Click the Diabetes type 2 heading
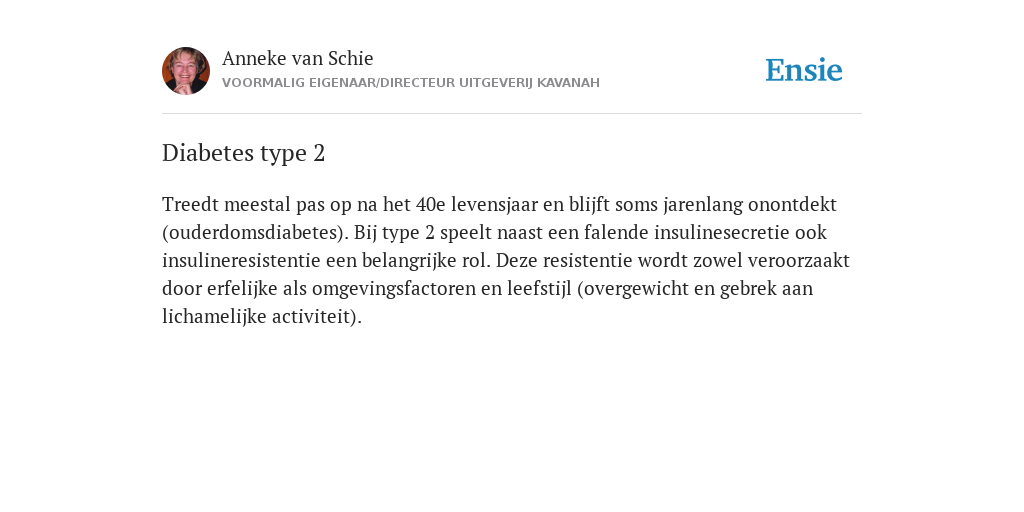This screenshot has width=1024, height=512. (244, 153)
